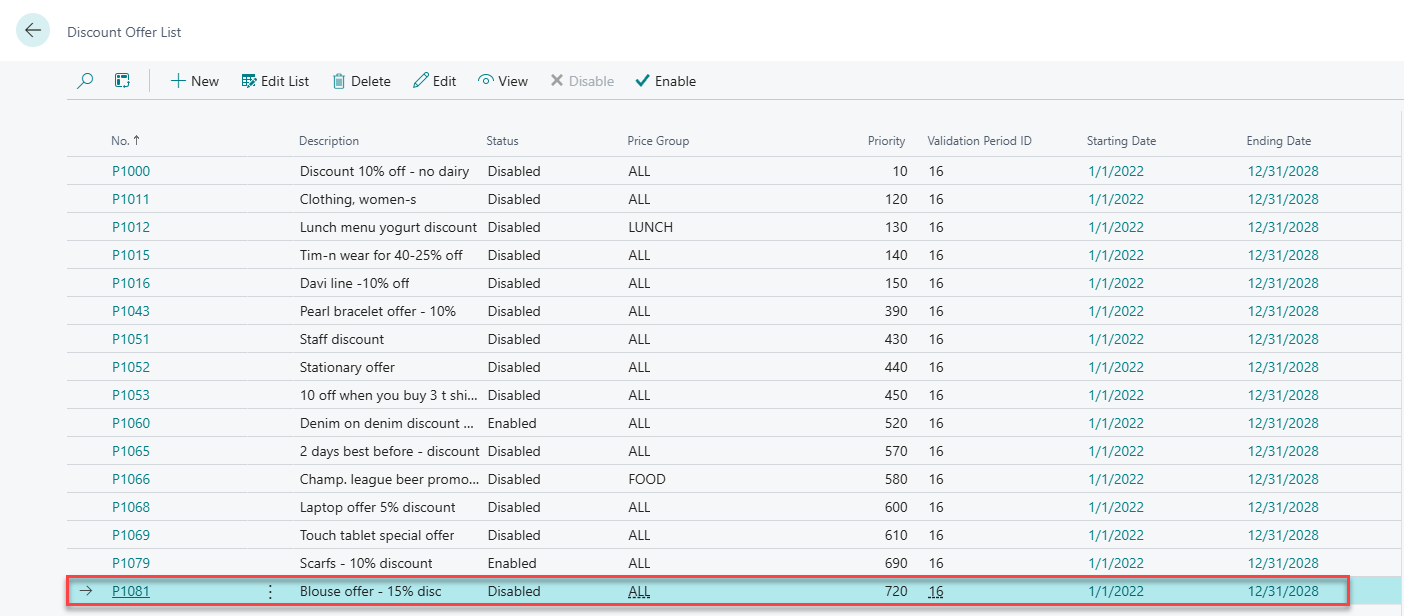Click the Ending Date column header
Viewport: 1404px width, 616px height.
click(1278, 141)
